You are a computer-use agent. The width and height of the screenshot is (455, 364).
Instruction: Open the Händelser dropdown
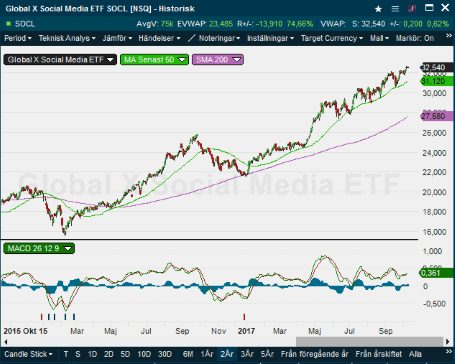159,38
